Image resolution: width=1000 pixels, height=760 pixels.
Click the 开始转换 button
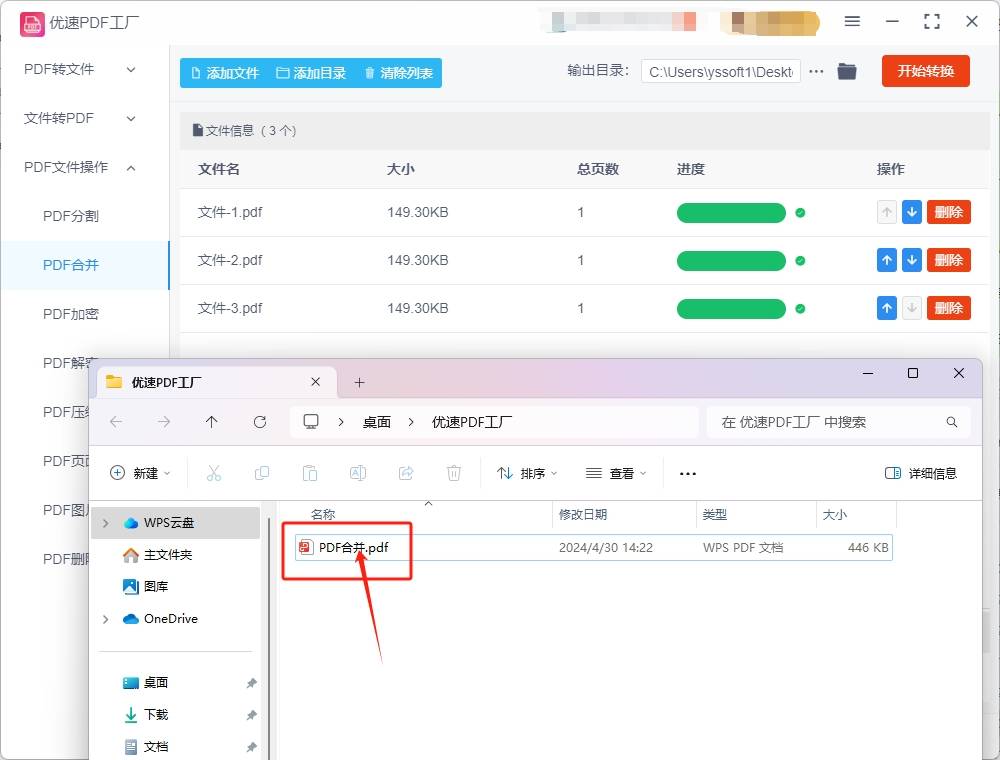[x=925, y=71]
